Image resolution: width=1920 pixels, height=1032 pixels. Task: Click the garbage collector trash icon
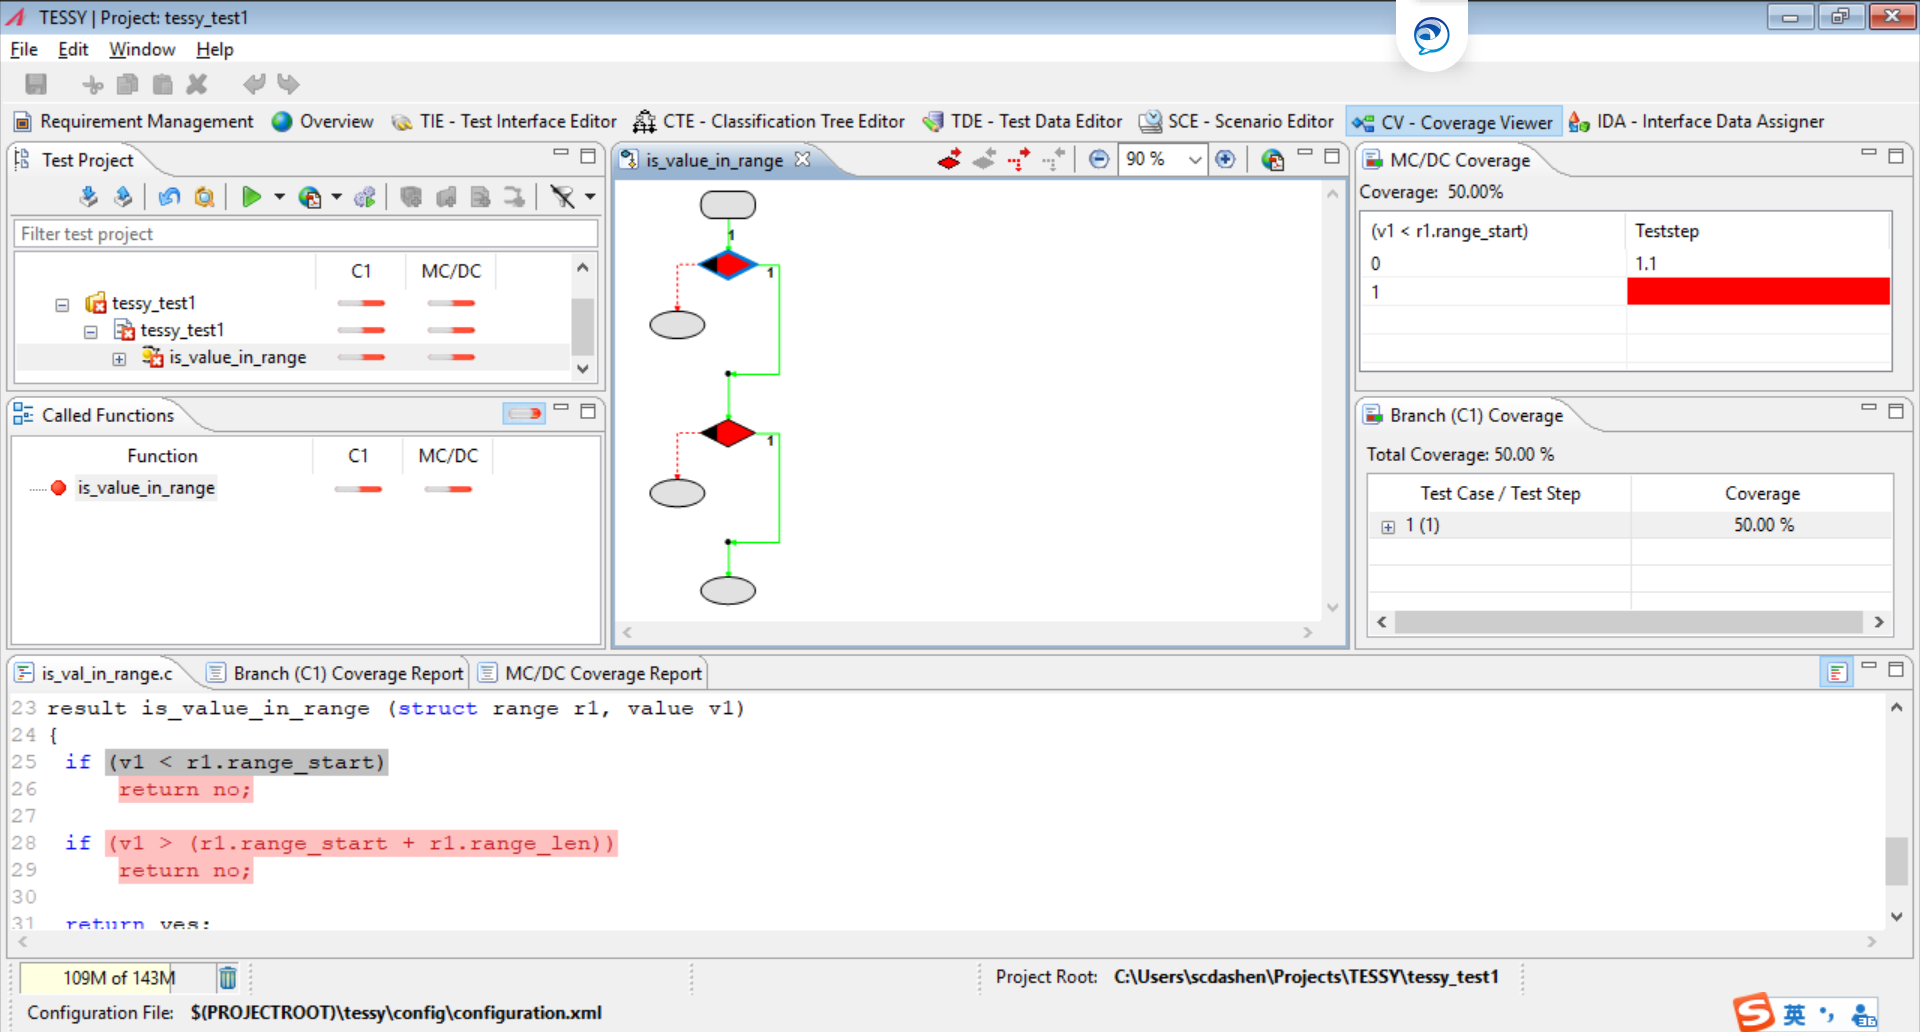pyautogui.click(x=228, y=977)
